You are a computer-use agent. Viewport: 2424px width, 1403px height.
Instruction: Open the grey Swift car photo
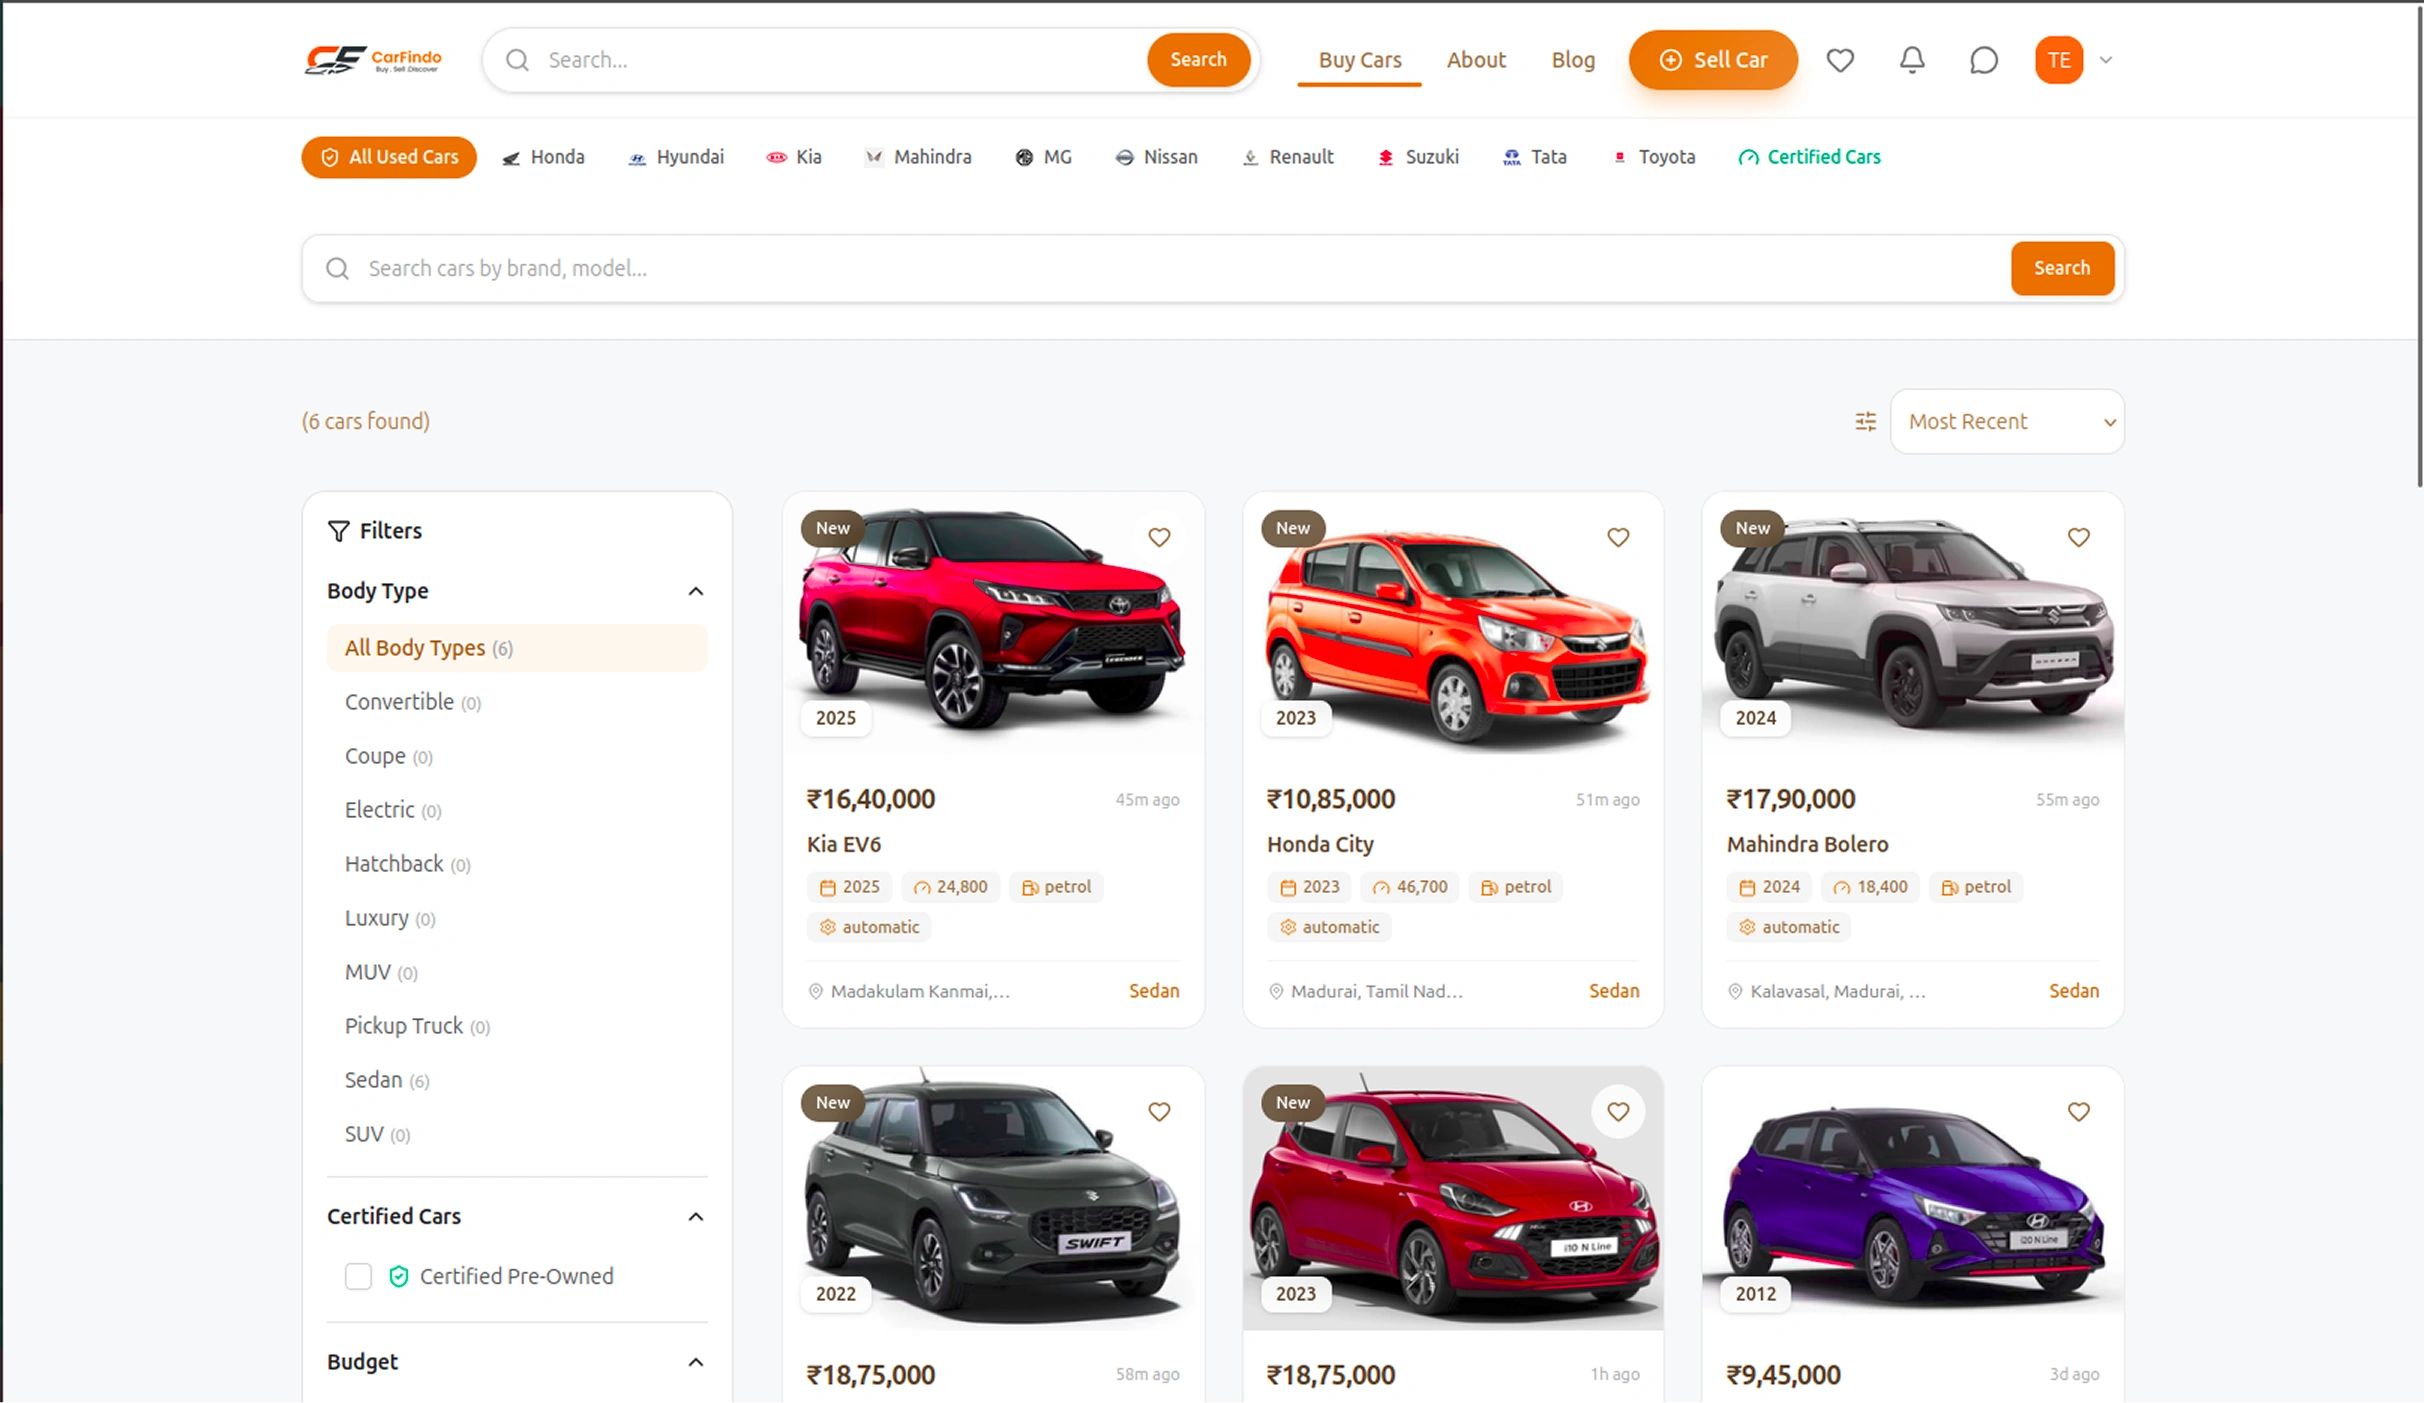pyautogui.click(x=993, y=1198)
